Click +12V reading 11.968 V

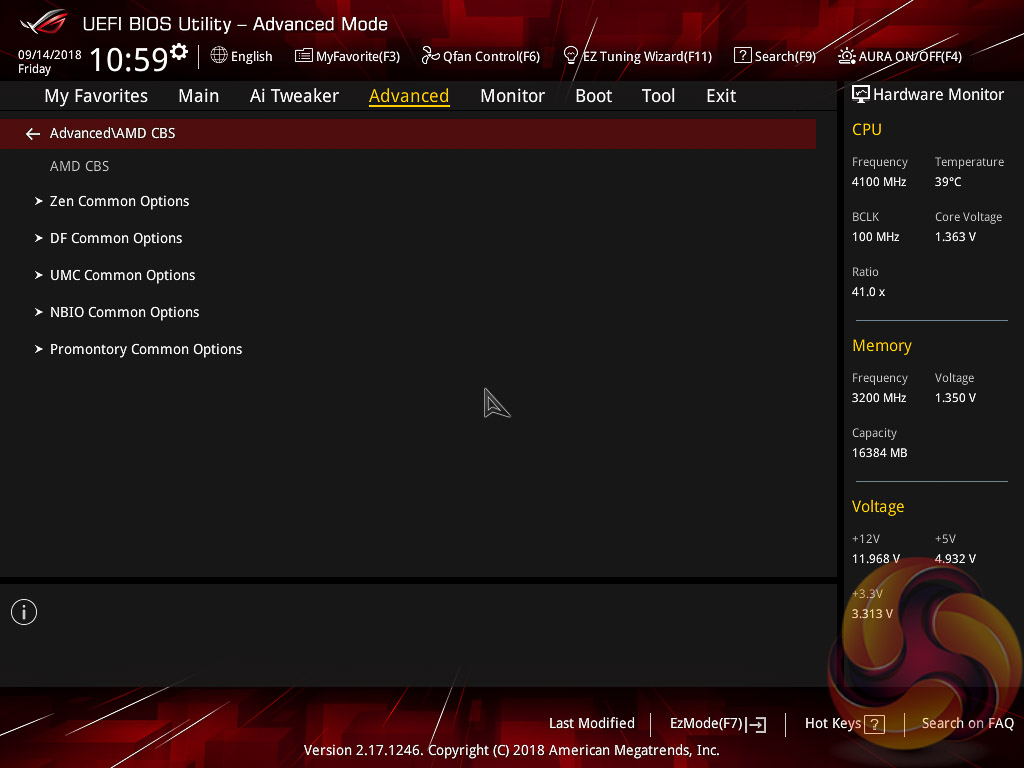pyautogui.click(x=876, y=558)
